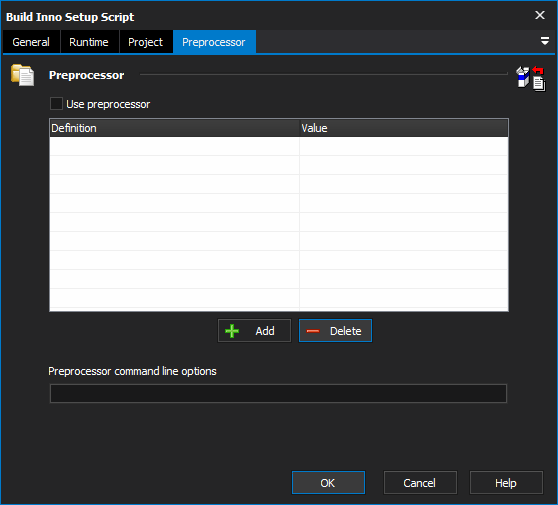
Task: Open the tab list dropdown arrow
Action: point(544,41)
